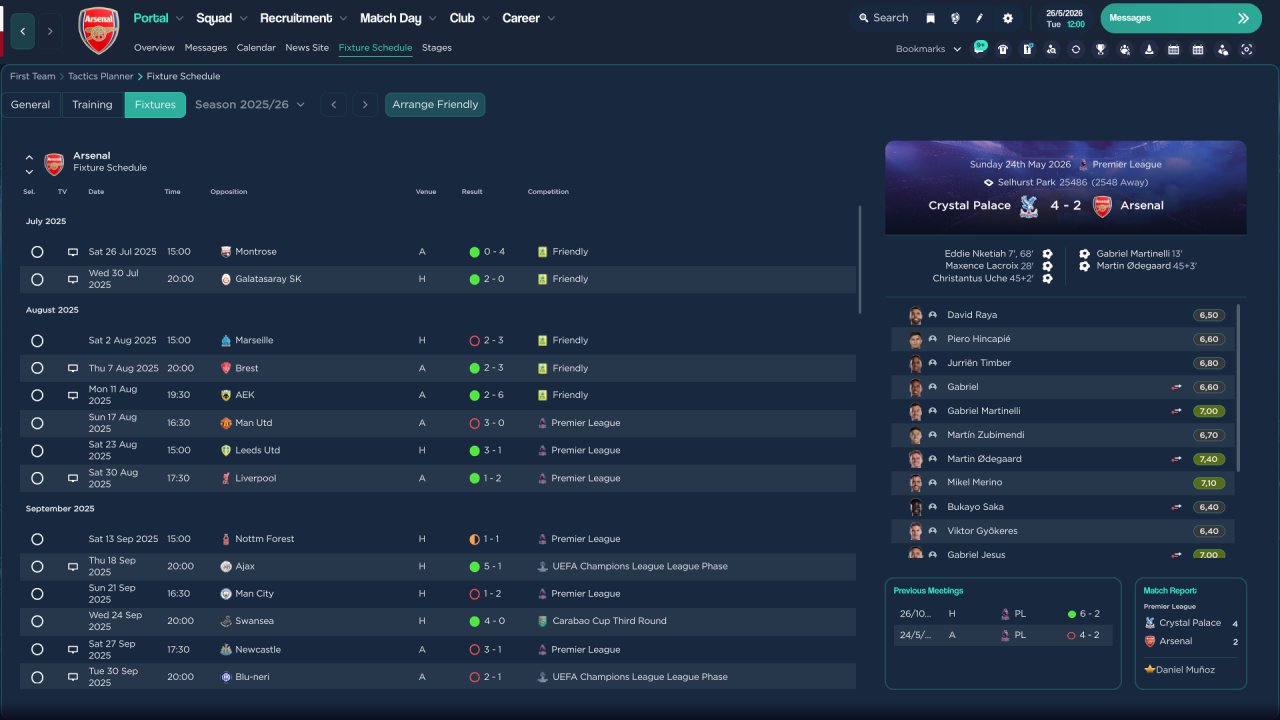The width and height of the screenshot is (1280, 720).
Task: Switch to the Calendar tab
Action: coord(256,48)
